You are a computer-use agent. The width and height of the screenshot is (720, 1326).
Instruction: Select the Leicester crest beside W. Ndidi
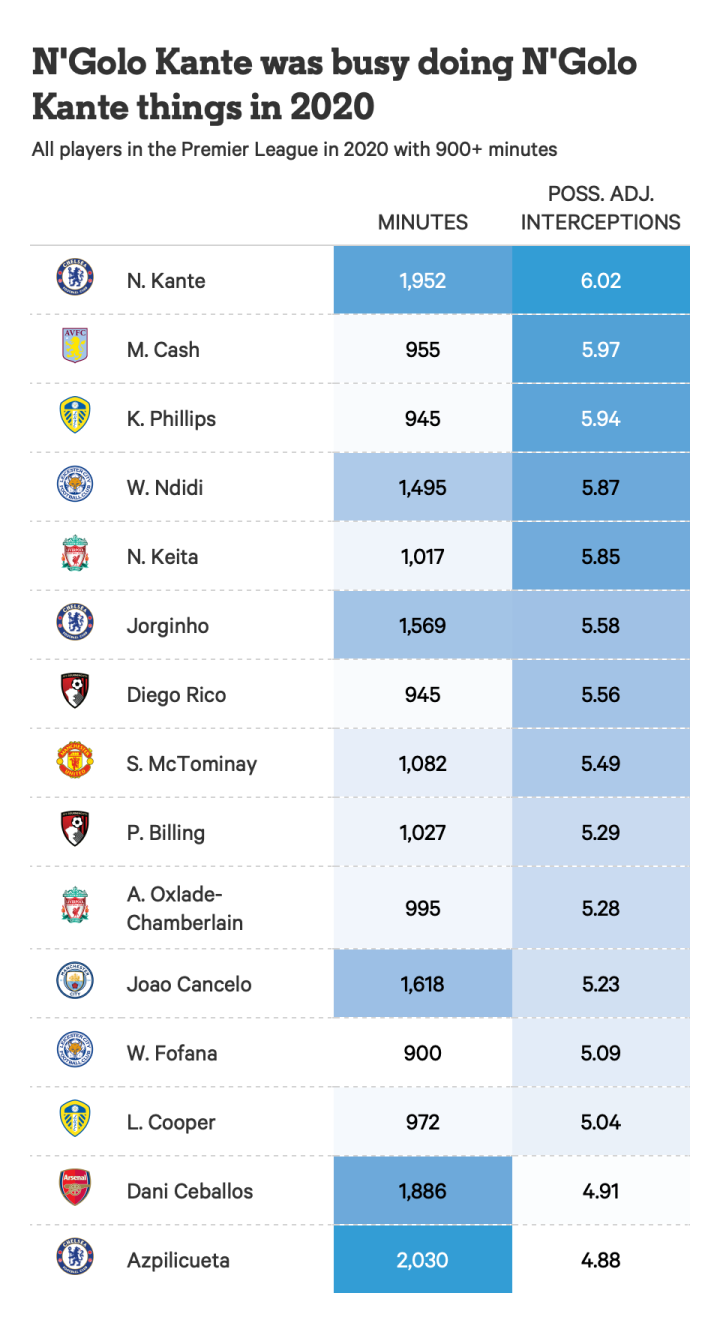coord(75,487)
